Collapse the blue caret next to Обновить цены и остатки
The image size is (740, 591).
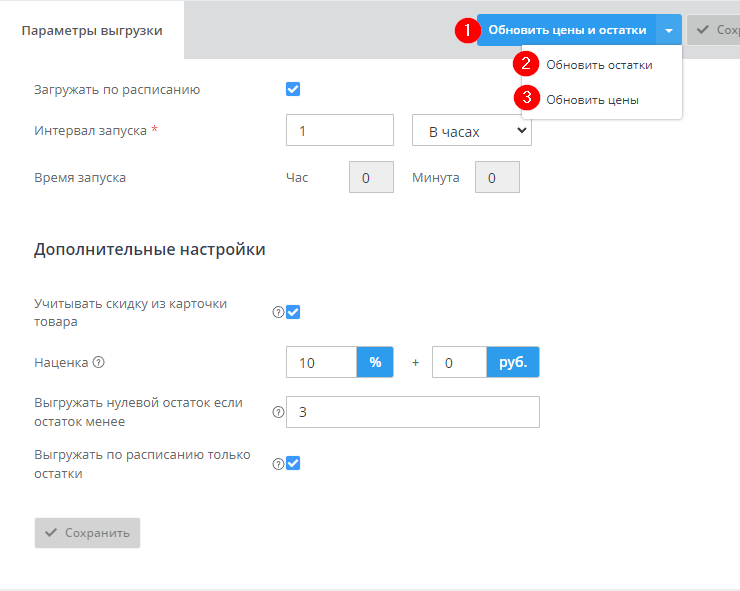point(669,30)
